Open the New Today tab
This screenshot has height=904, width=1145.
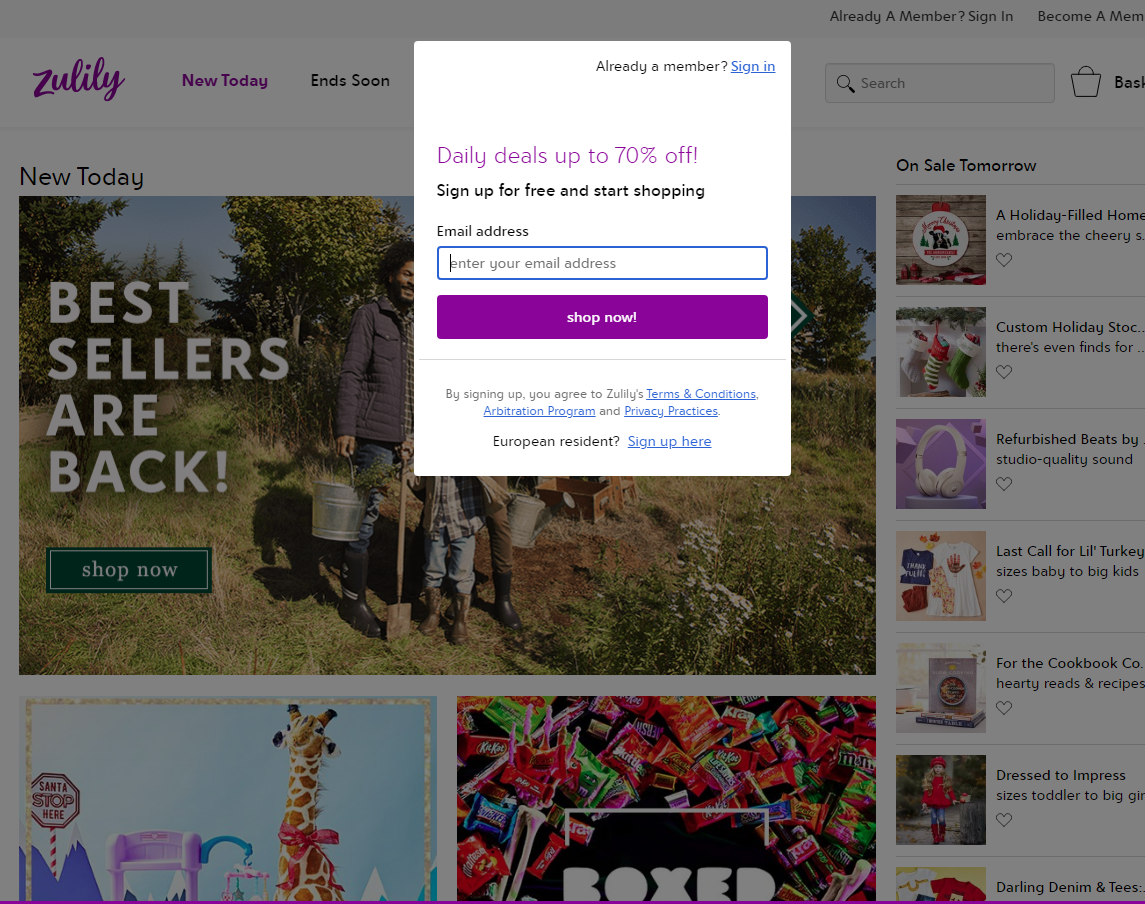pyautogui.click(x=225, y=81)
